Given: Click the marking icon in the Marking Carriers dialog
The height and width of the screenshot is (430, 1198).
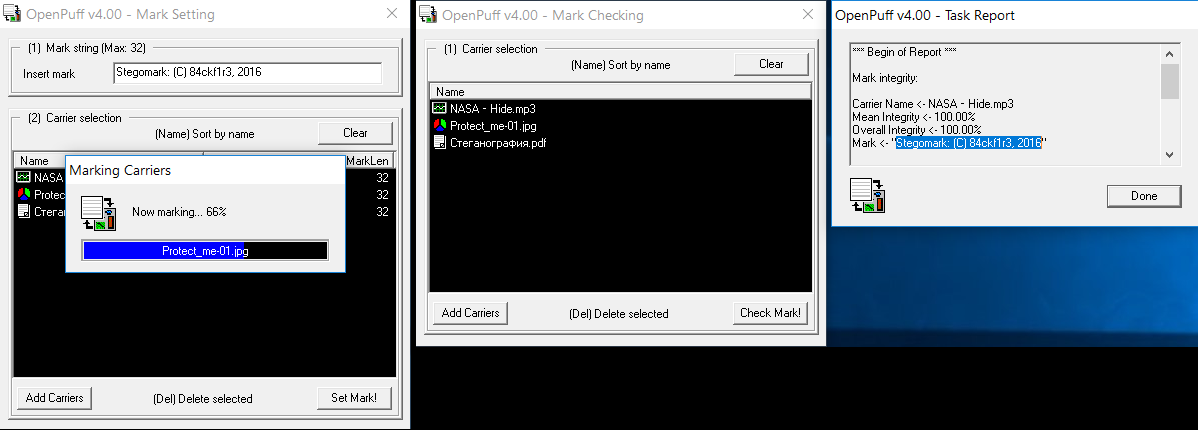Looking at the screenshot, I should coord(98,213).
